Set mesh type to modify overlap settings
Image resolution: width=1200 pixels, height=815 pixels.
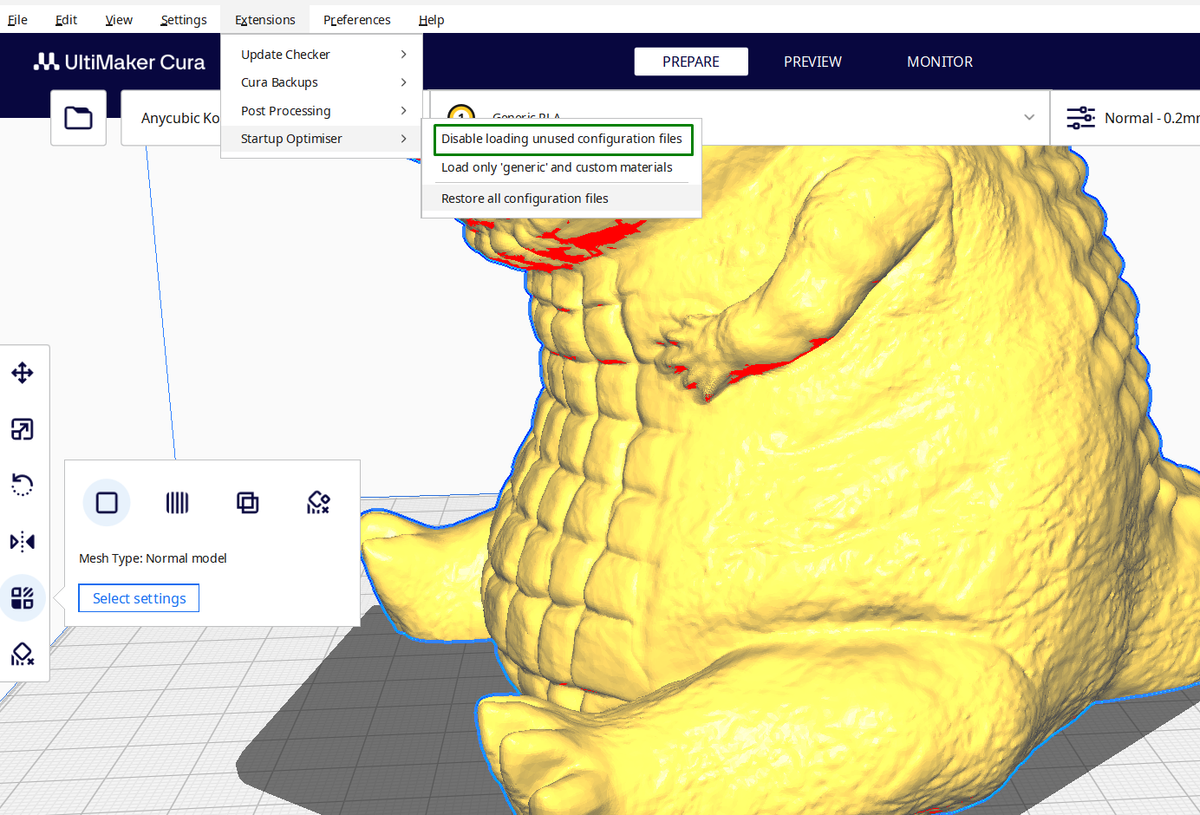click(x=247, y=502)
